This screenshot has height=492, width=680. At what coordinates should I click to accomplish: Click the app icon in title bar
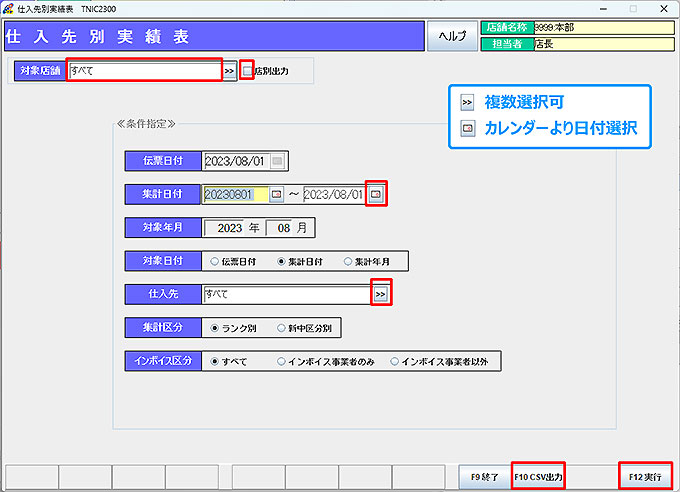[8, 8]
